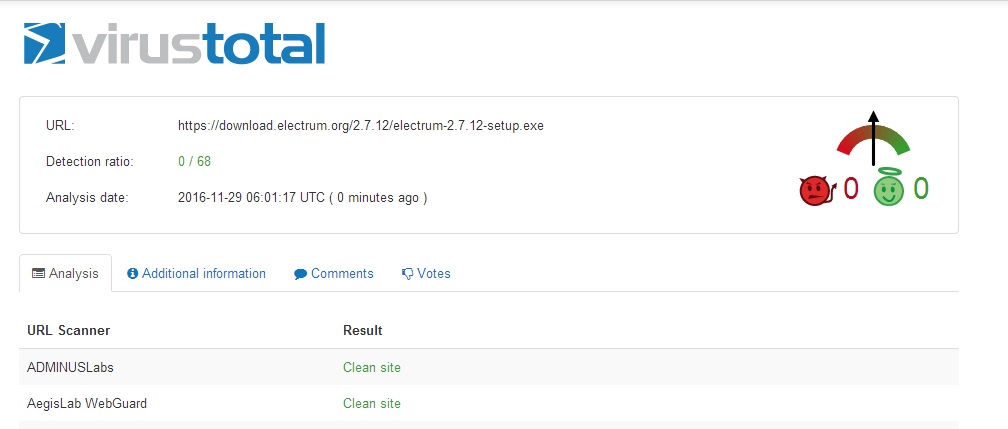Click the red devil malicious vote icon
Screen dimensions: 1008x429
(816, 190)
